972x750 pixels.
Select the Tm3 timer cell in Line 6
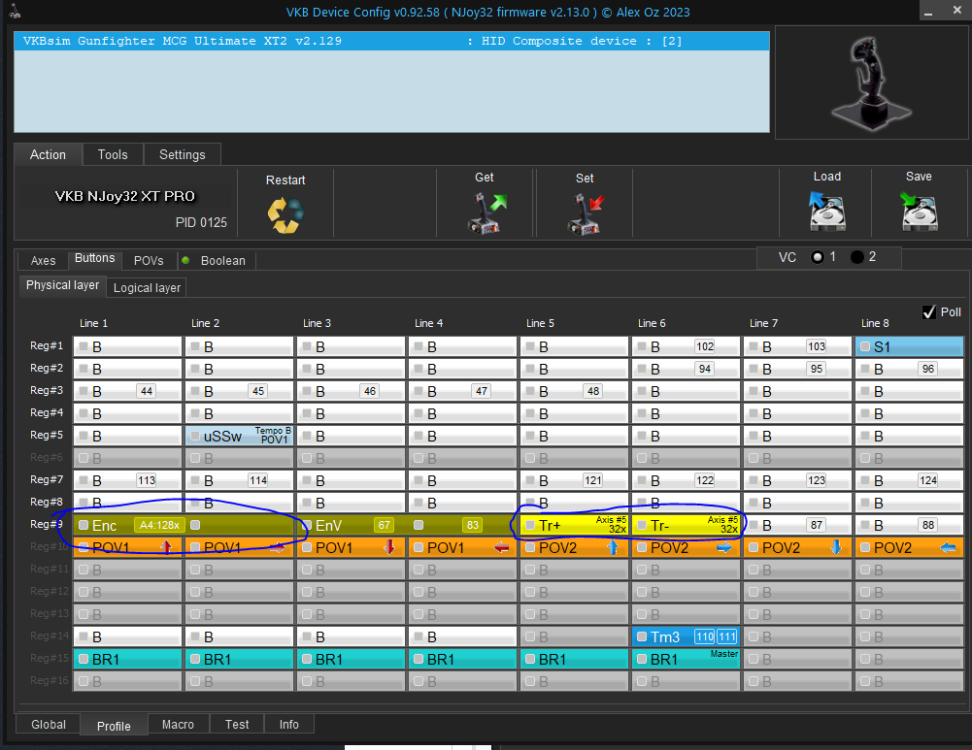(x=685, y=637)
